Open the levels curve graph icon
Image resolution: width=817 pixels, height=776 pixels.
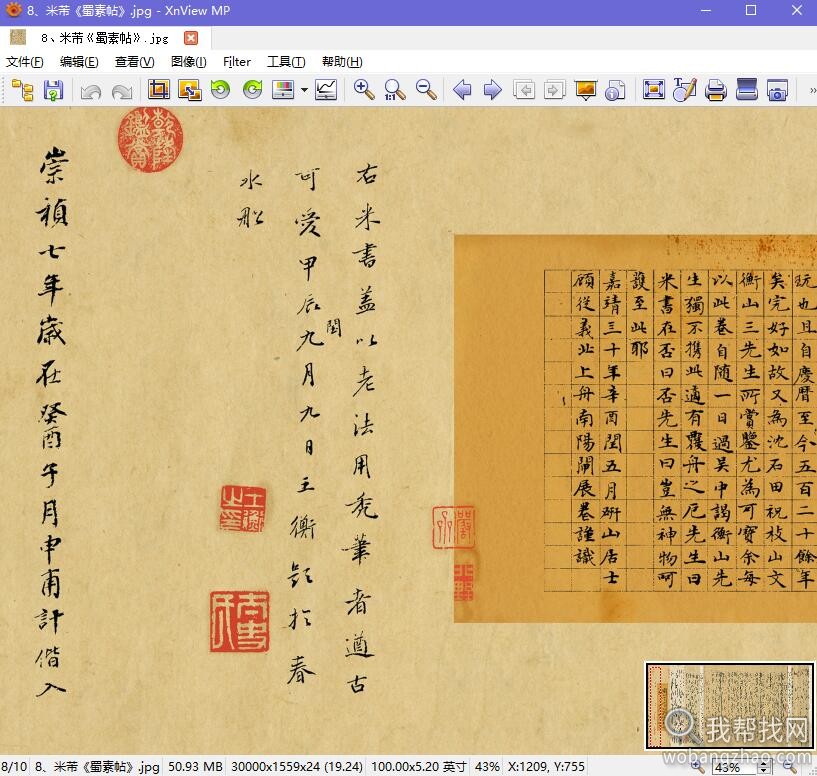(326, 90)
